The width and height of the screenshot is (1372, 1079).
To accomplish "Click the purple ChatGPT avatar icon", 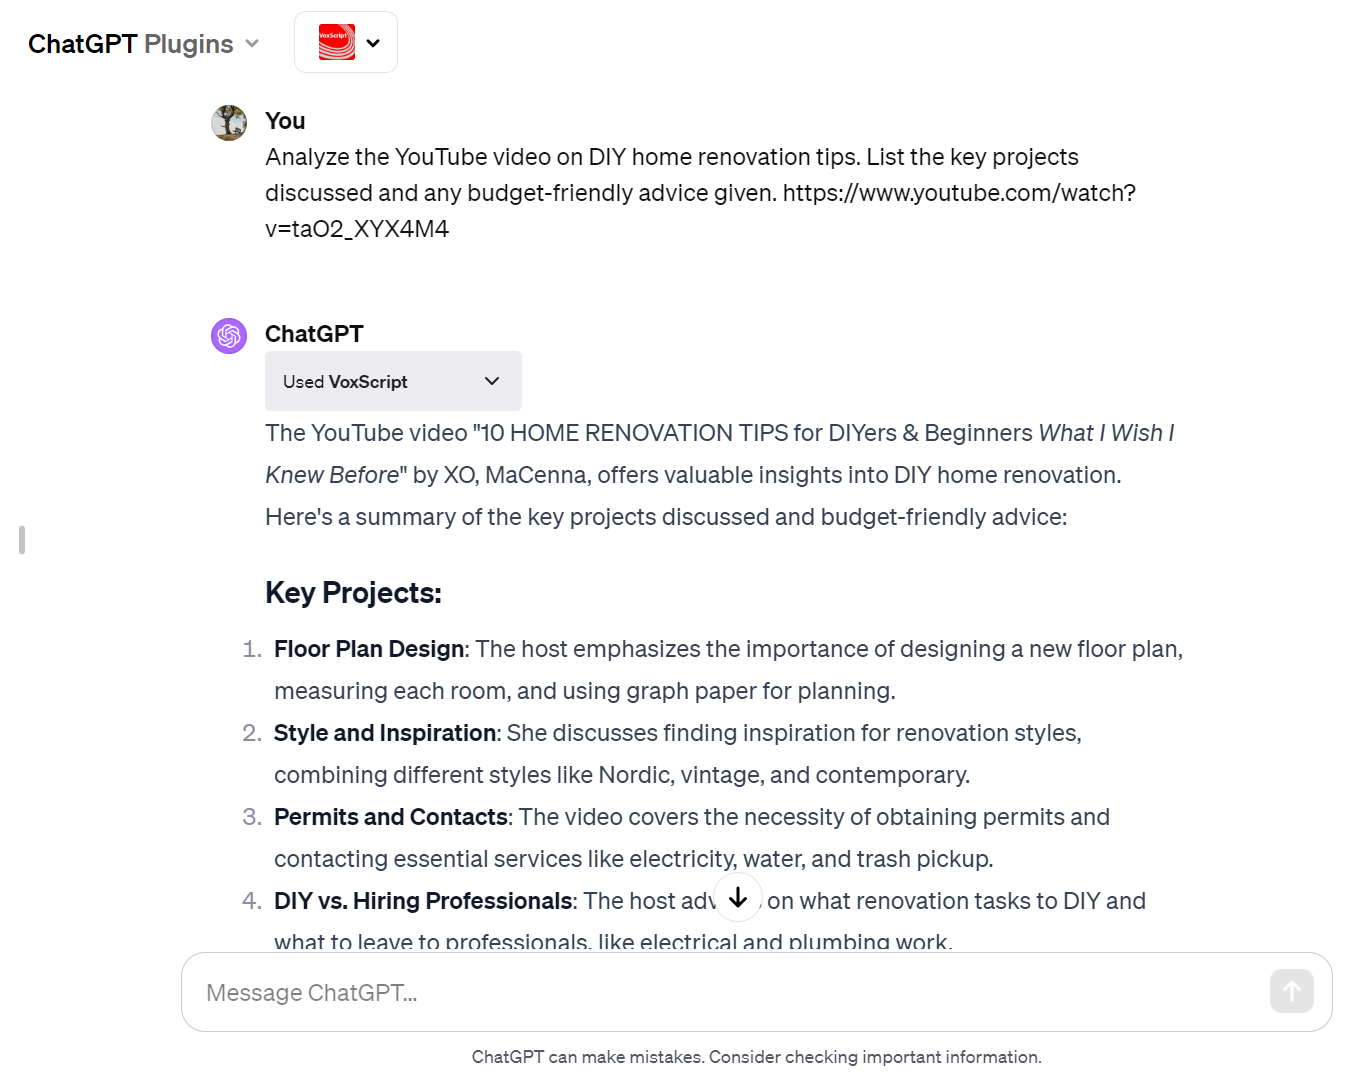I will tap(229, 336).
